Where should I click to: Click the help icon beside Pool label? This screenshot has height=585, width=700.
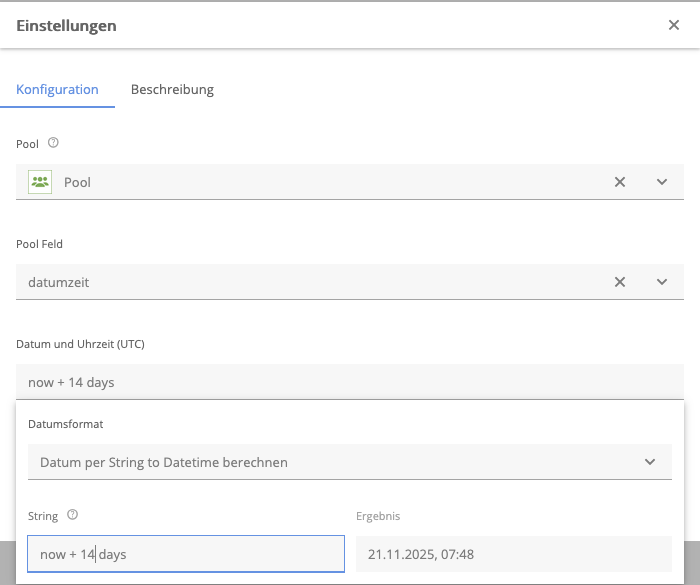coord(54,143)
